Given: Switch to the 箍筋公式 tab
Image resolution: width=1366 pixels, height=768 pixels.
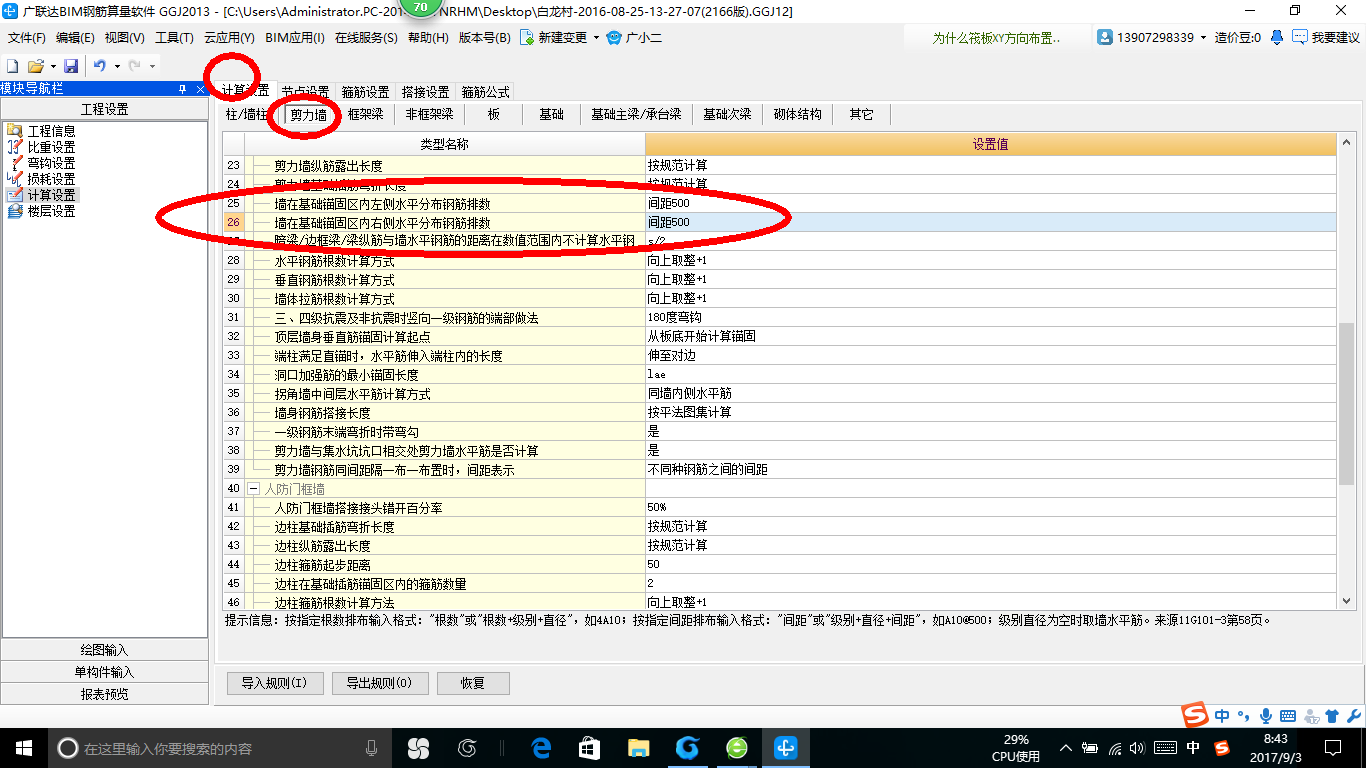Looking at the screenshot, I should (486, 91).
